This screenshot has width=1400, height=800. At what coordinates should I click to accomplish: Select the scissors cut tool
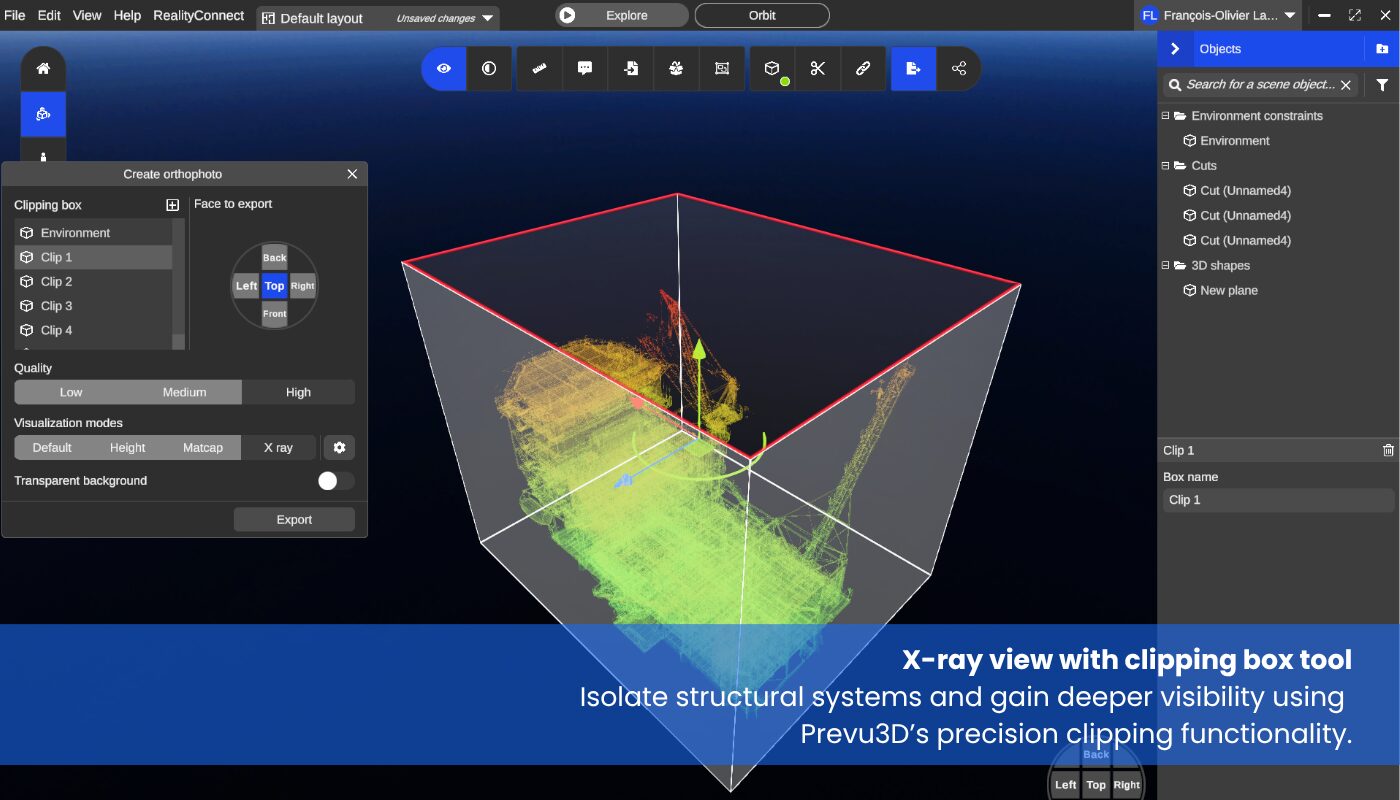[x=818, y=69]
